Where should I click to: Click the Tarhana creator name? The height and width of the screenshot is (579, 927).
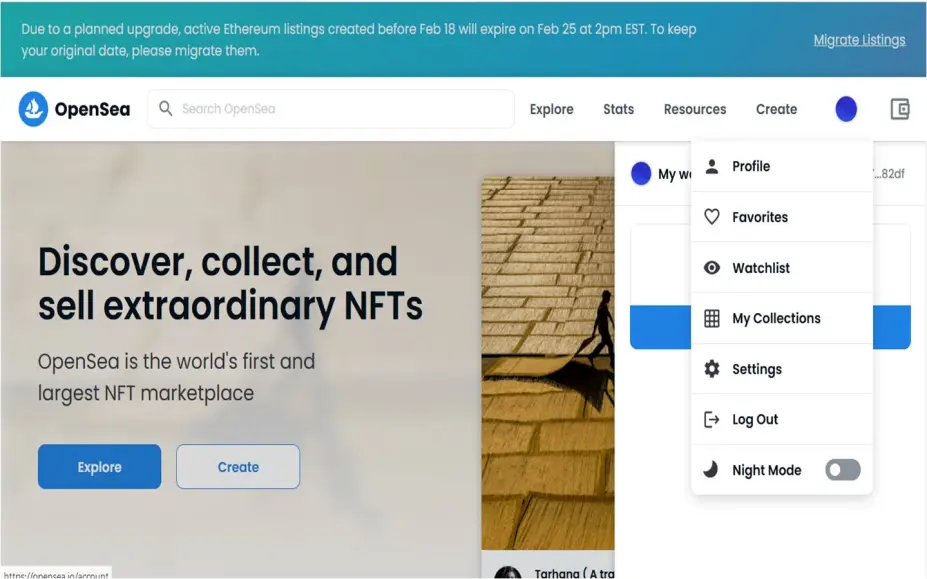point(574,573)
